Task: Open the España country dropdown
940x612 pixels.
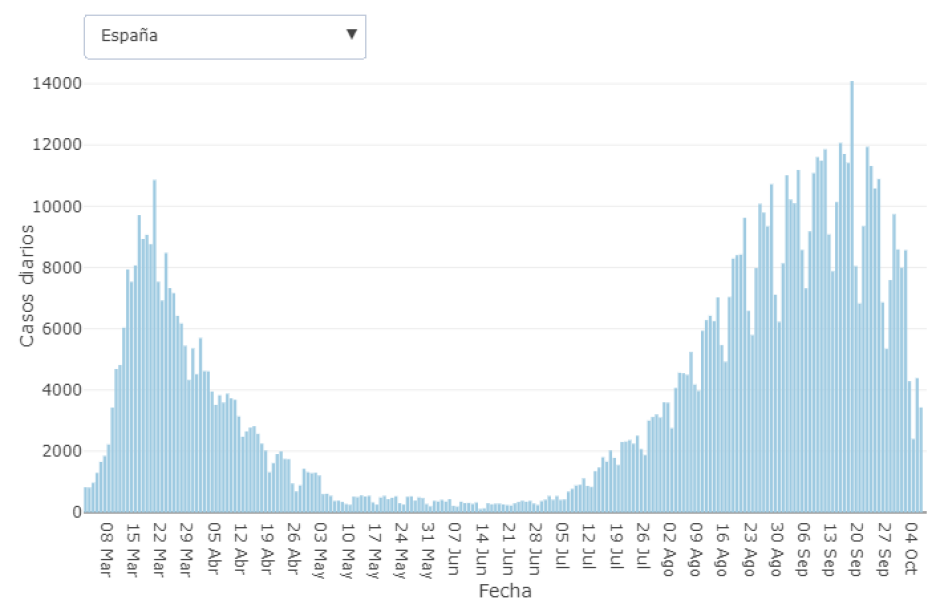Action: (224, 36)
